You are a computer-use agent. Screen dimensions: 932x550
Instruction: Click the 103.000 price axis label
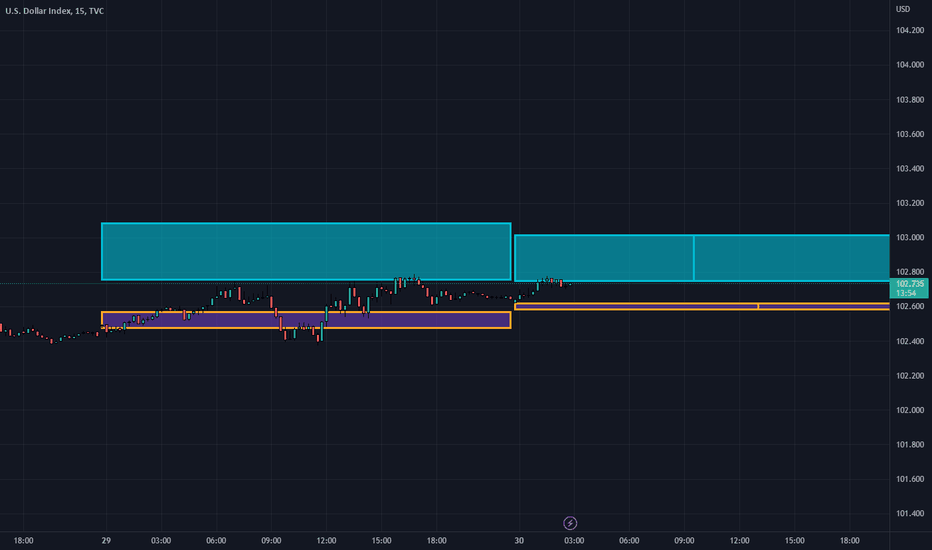[910, 238]
